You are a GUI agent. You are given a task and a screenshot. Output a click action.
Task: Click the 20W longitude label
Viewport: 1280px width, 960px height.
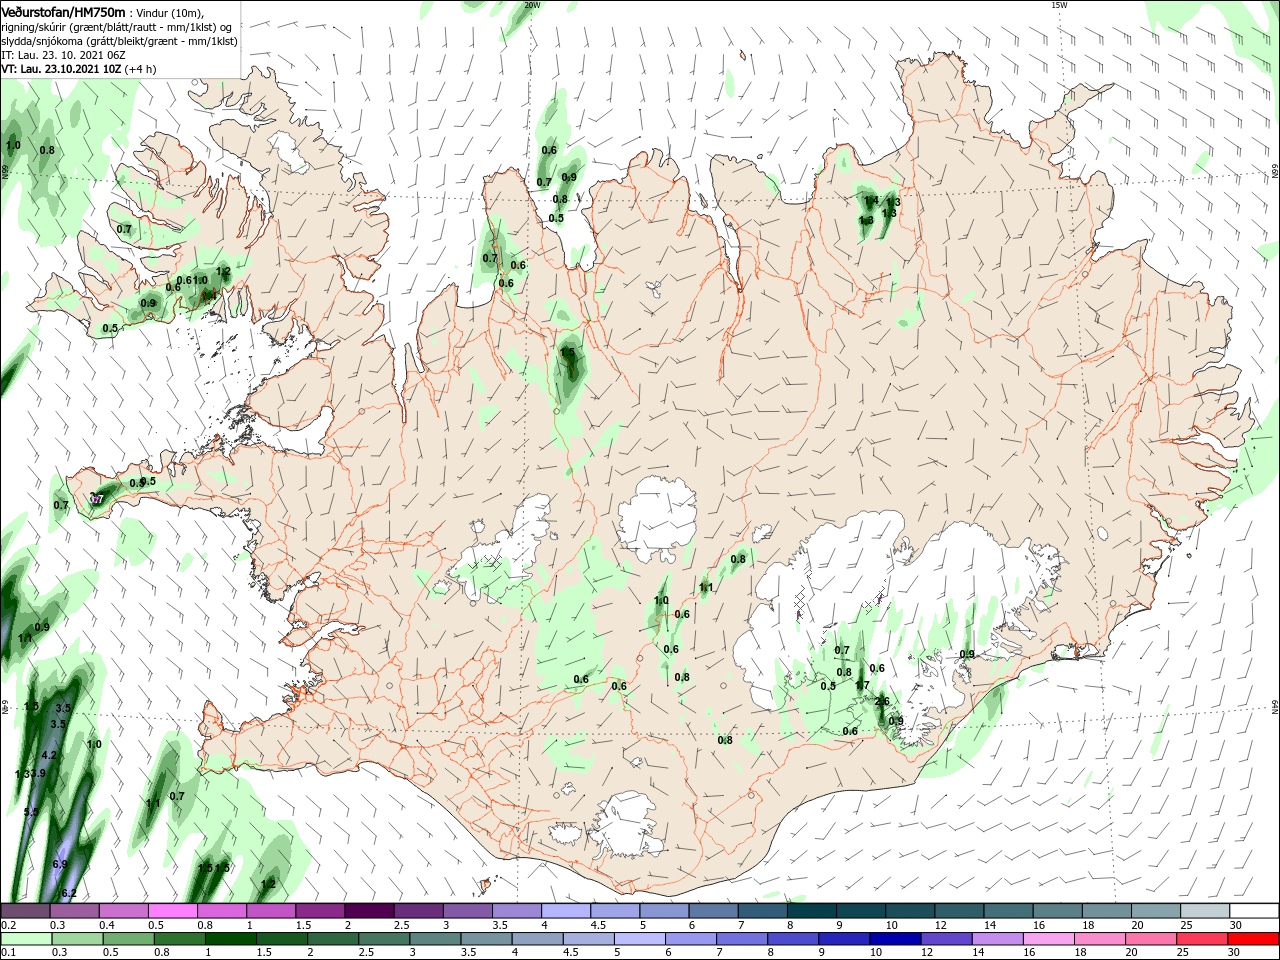coord(532,5)
